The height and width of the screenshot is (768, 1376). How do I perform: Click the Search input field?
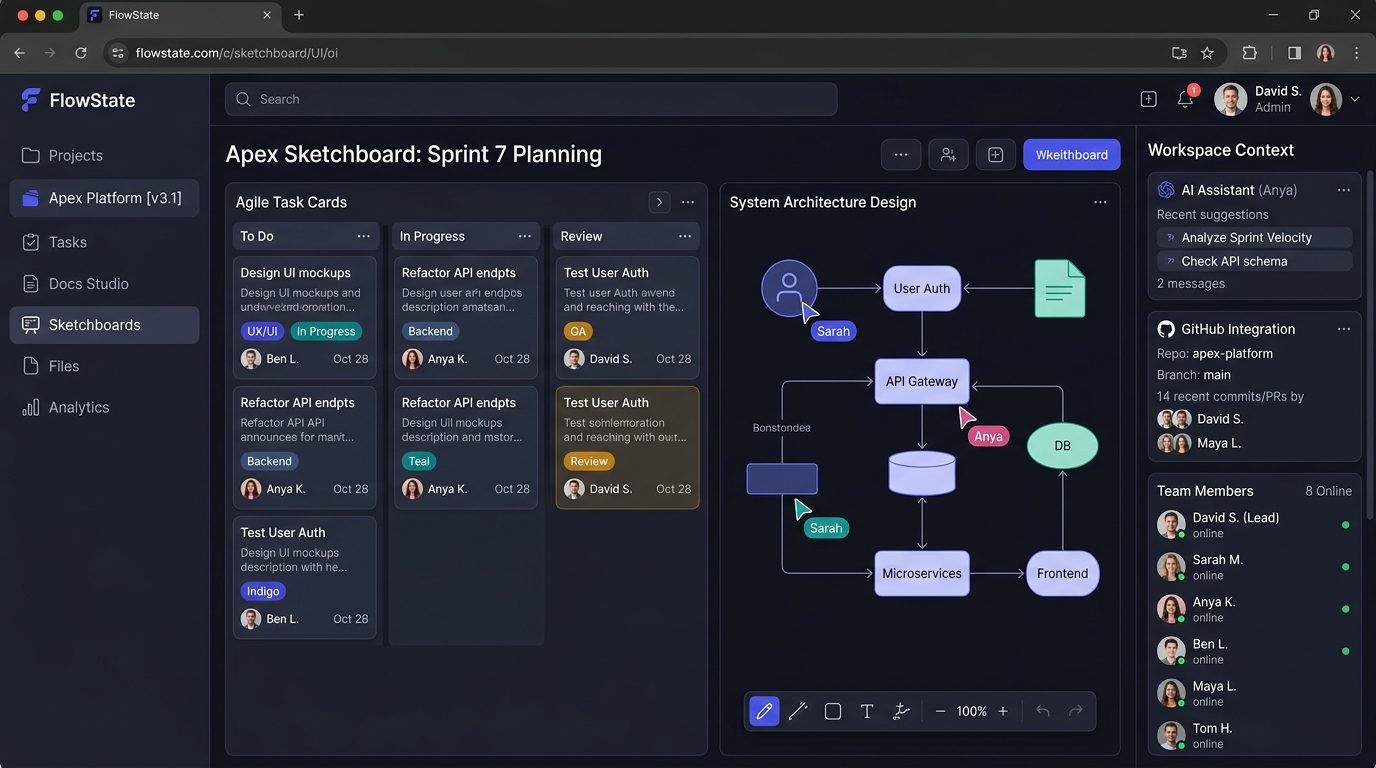coord(531,99)
